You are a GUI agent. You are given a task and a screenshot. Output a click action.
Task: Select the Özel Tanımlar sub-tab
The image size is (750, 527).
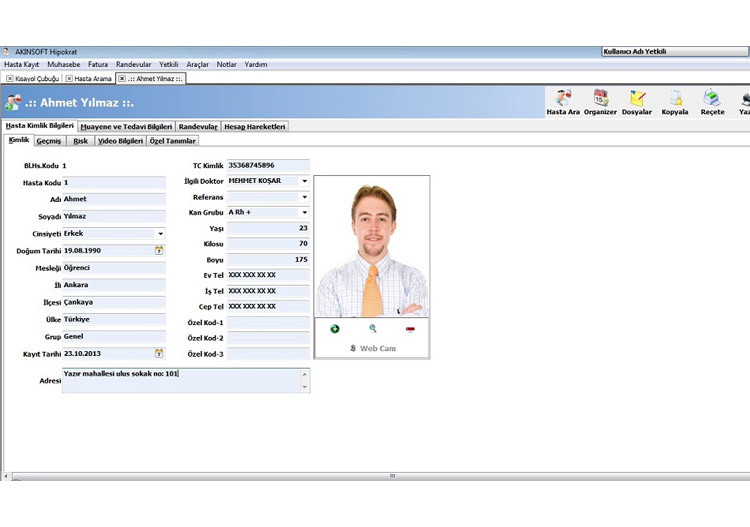[x=173, y=141]
